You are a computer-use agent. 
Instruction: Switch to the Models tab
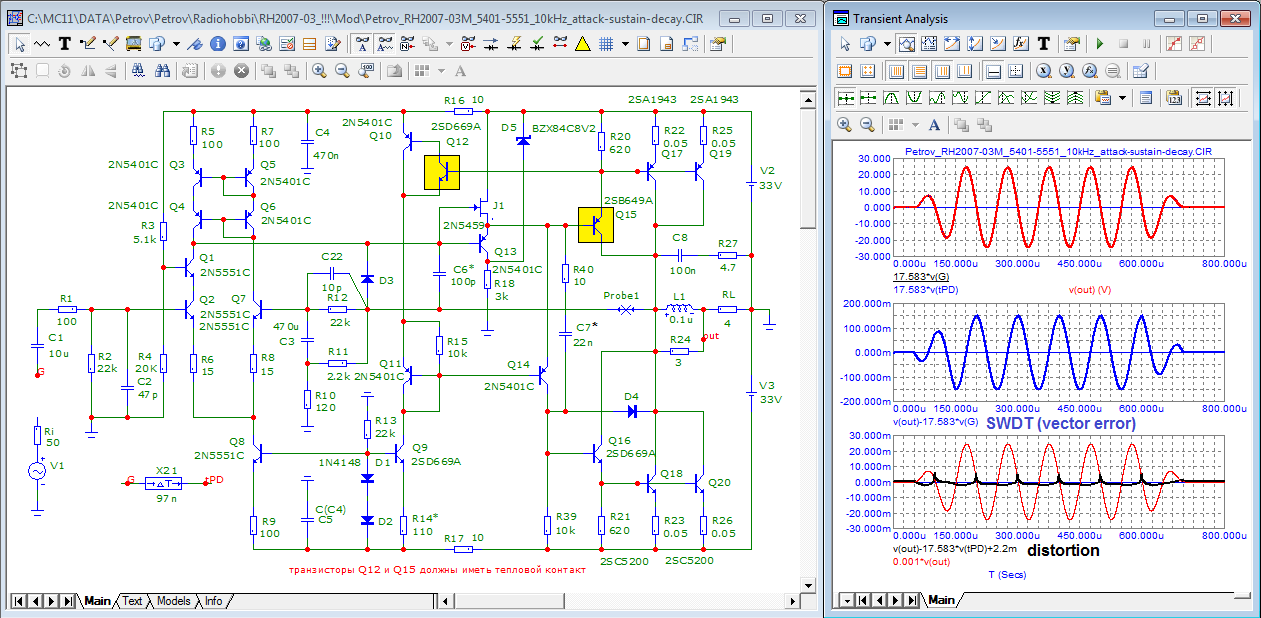click(x=173, y=601)
